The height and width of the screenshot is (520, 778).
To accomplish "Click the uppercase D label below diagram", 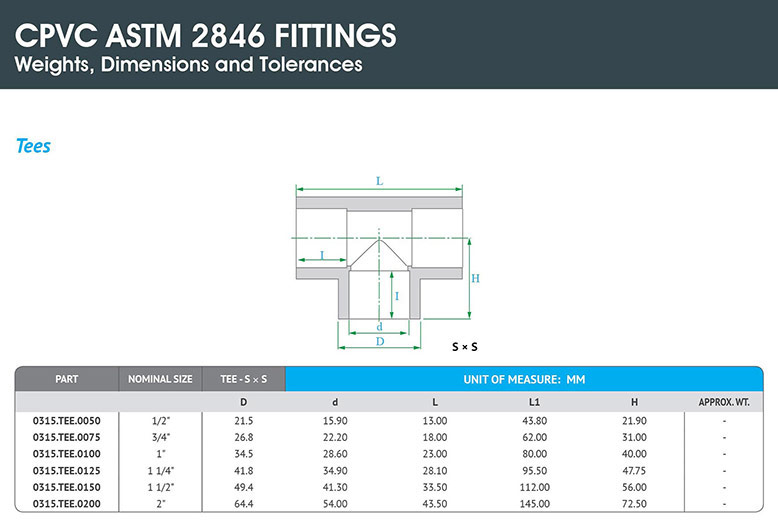I will click(379, 341).
